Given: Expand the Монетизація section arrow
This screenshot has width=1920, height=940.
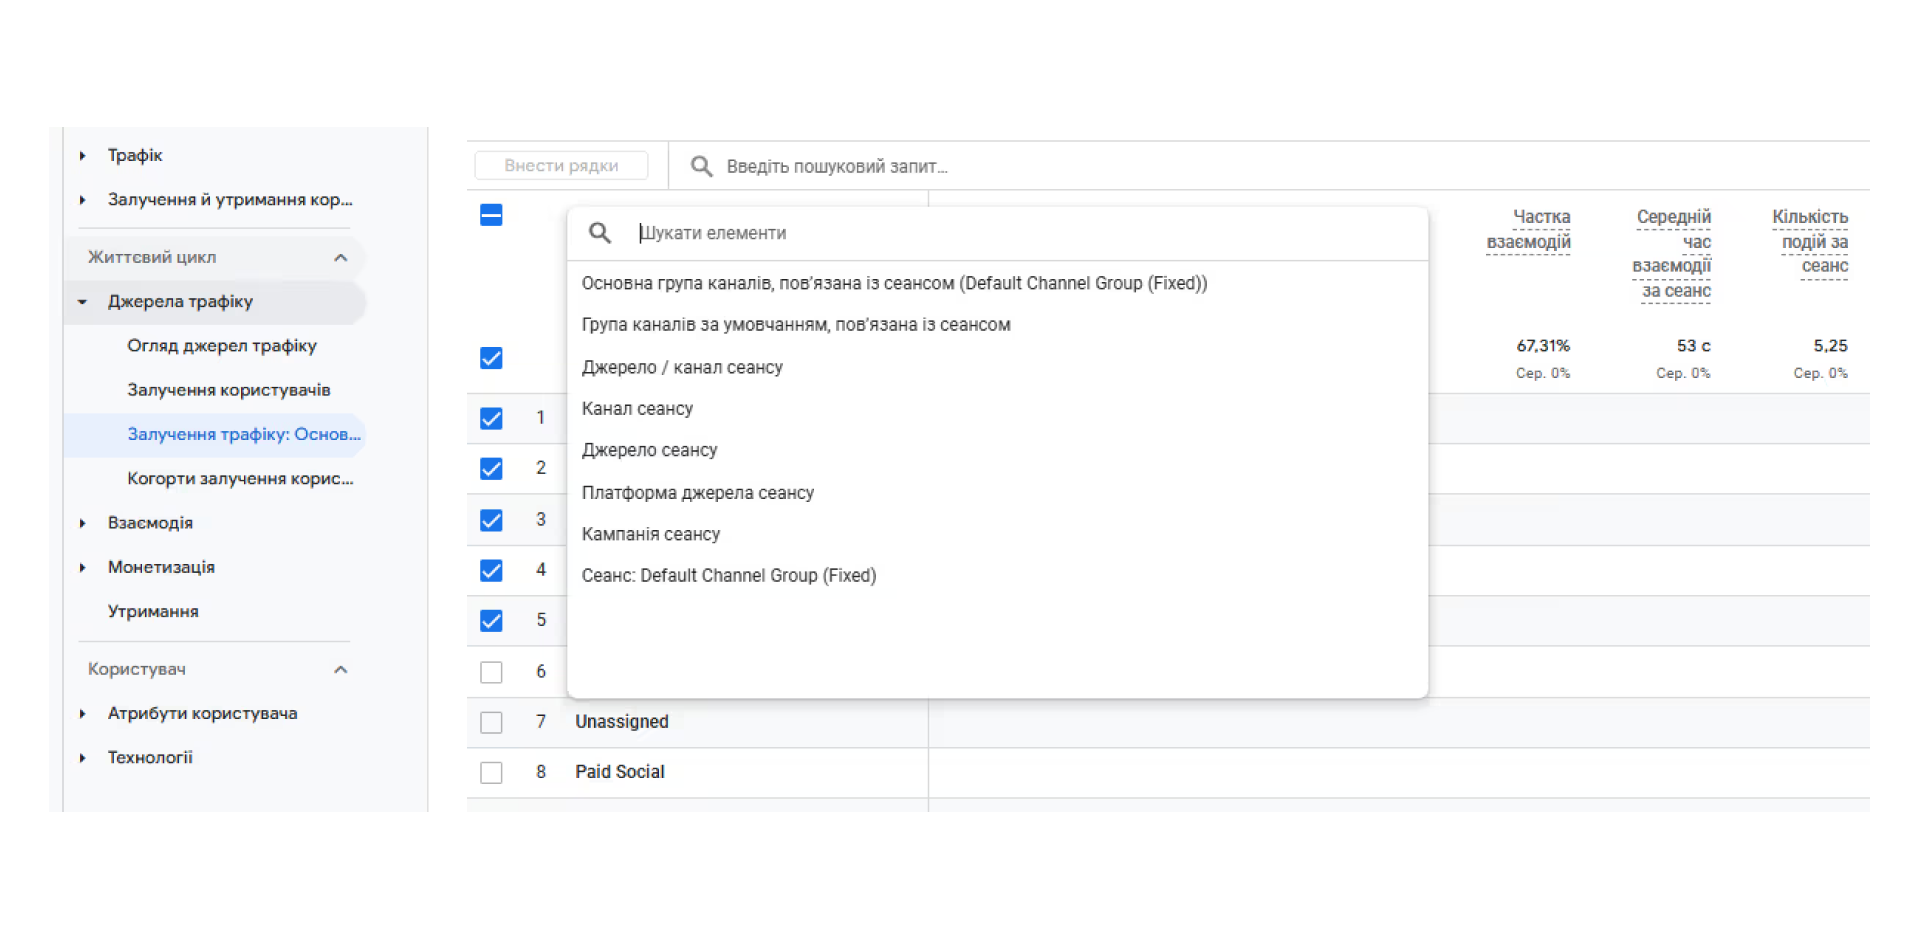Looking at the screenshot, I should pyautogui.click(x=83, y=568).
